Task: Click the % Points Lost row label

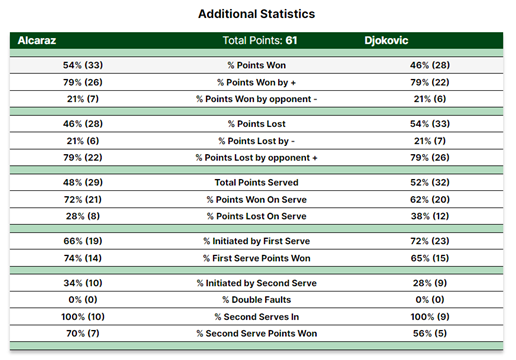Action: pos(256,124)
